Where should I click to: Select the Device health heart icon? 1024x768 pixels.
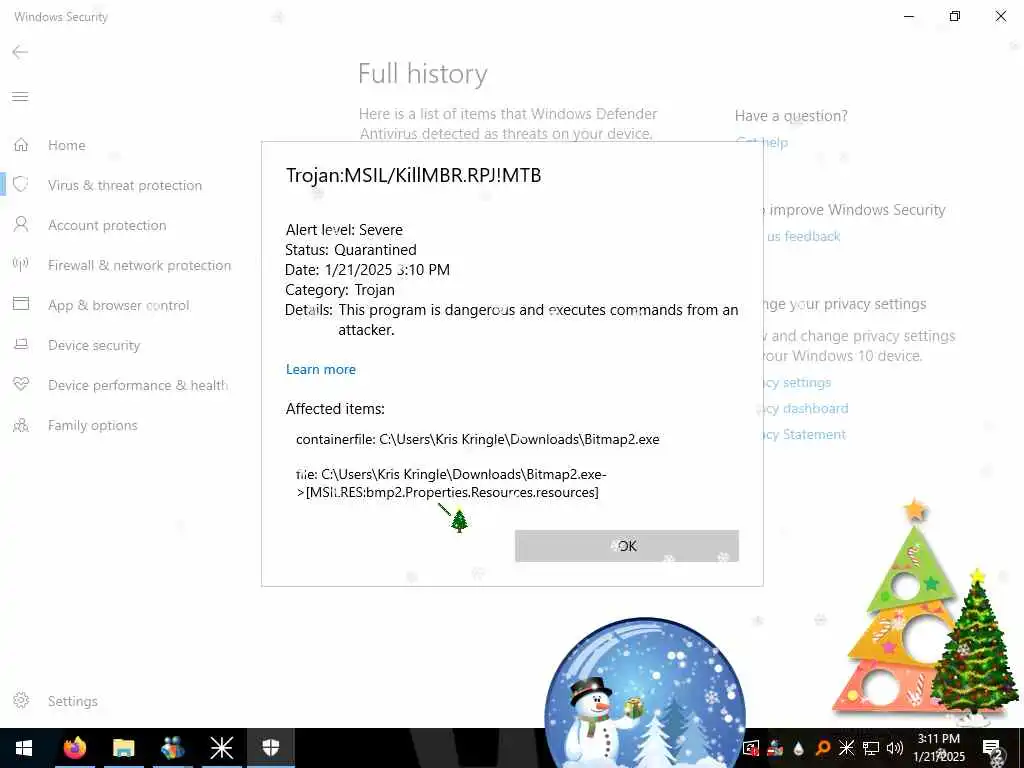21,384
